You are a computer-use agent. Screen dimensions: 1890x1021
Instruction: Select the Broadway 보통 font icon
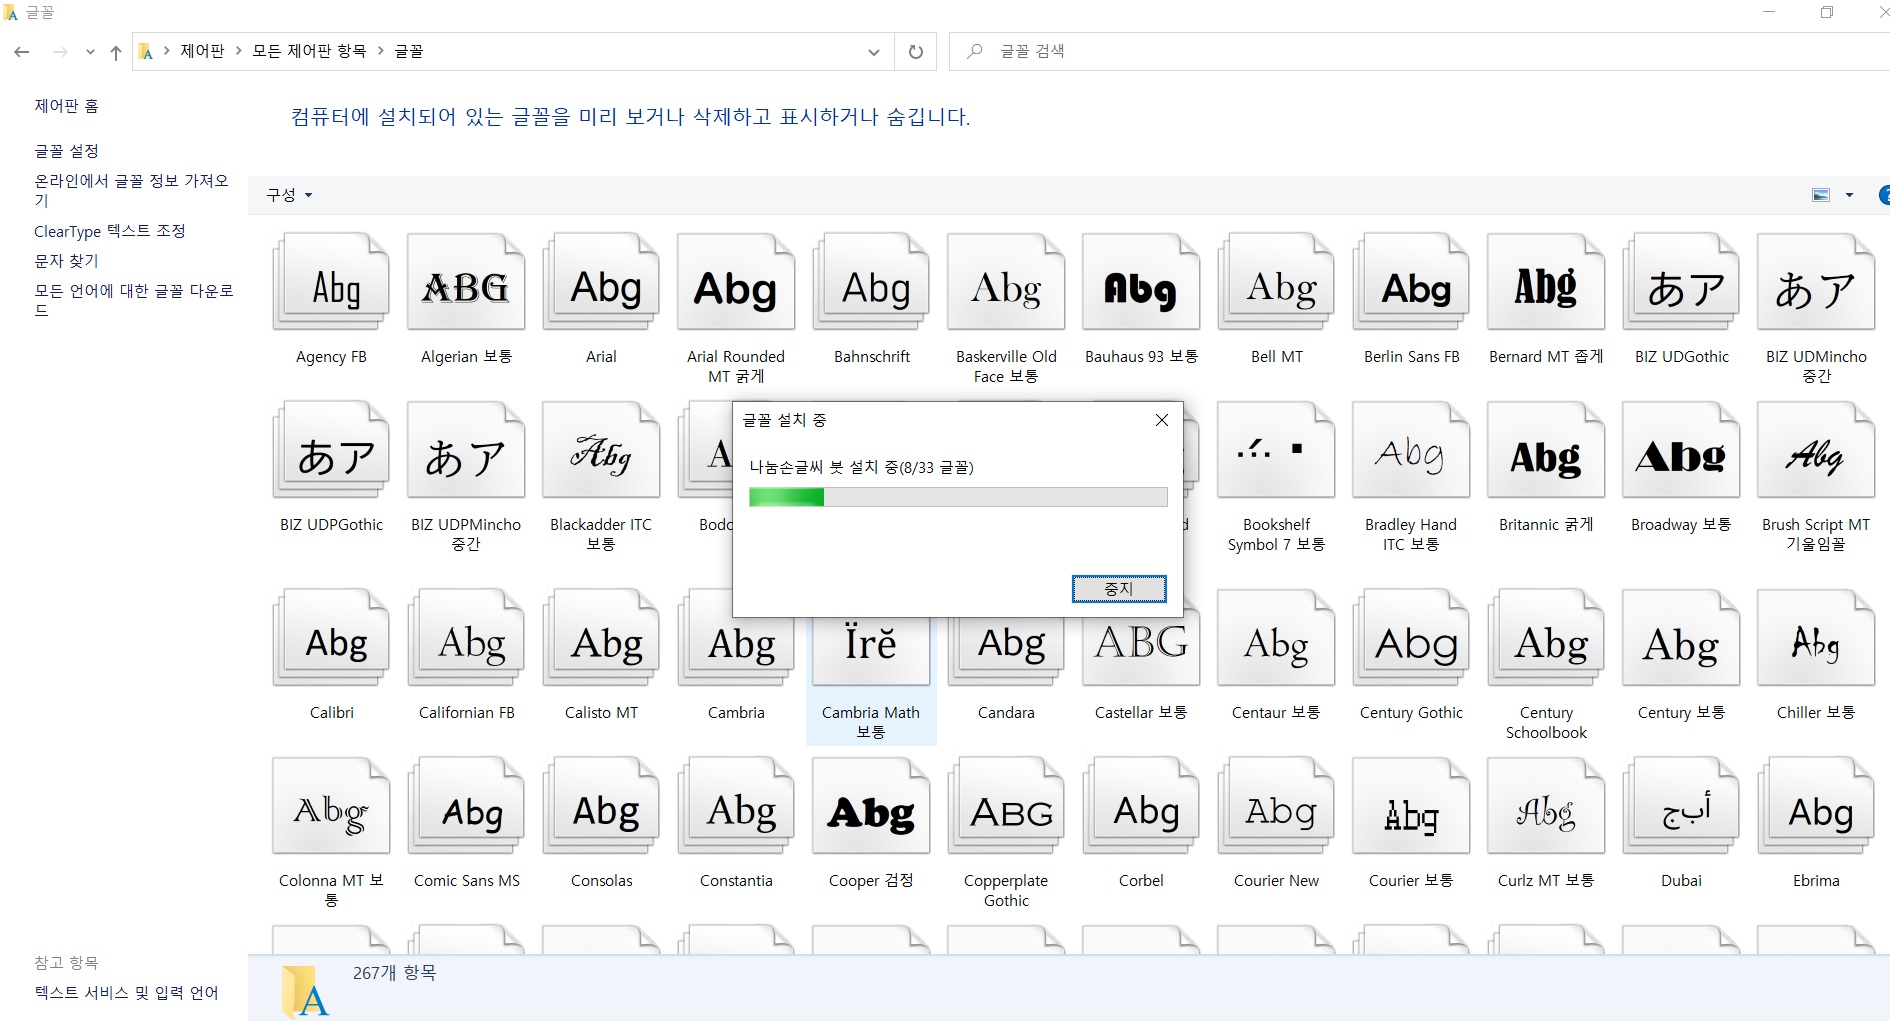pyautogui.click(x=1681, y=450)
